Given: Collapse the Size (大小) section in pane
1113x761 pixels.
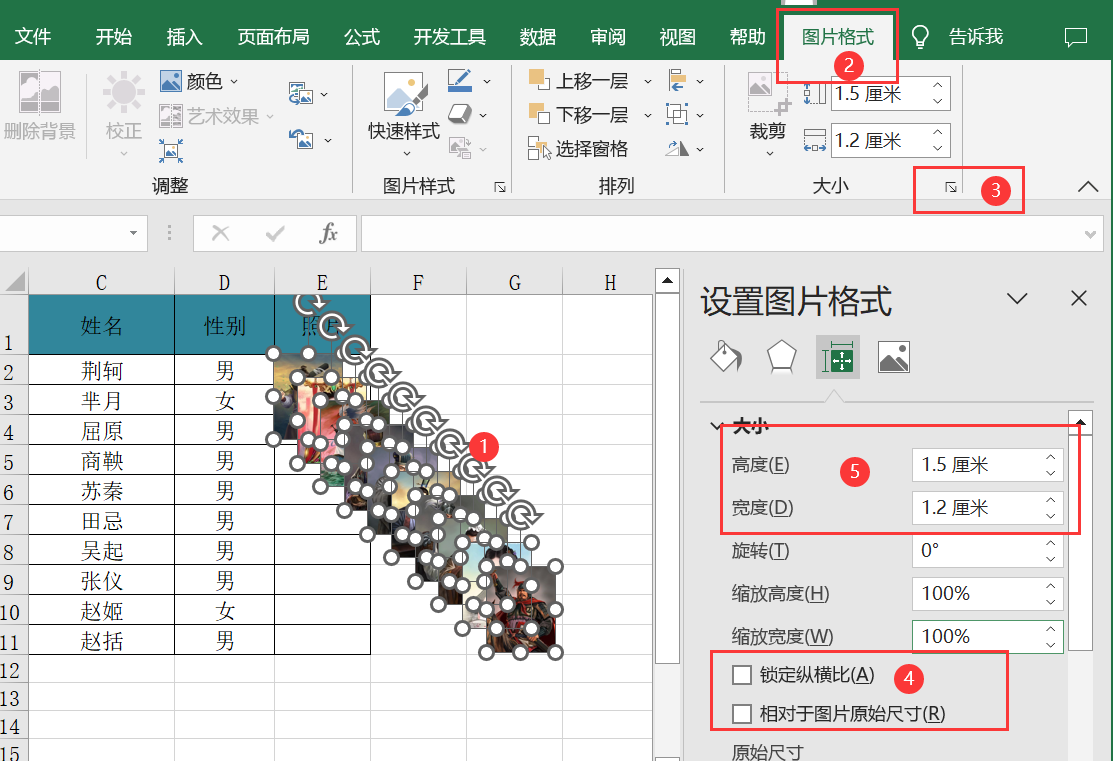Looking at the screenshot, I should (x=716, y=426).
